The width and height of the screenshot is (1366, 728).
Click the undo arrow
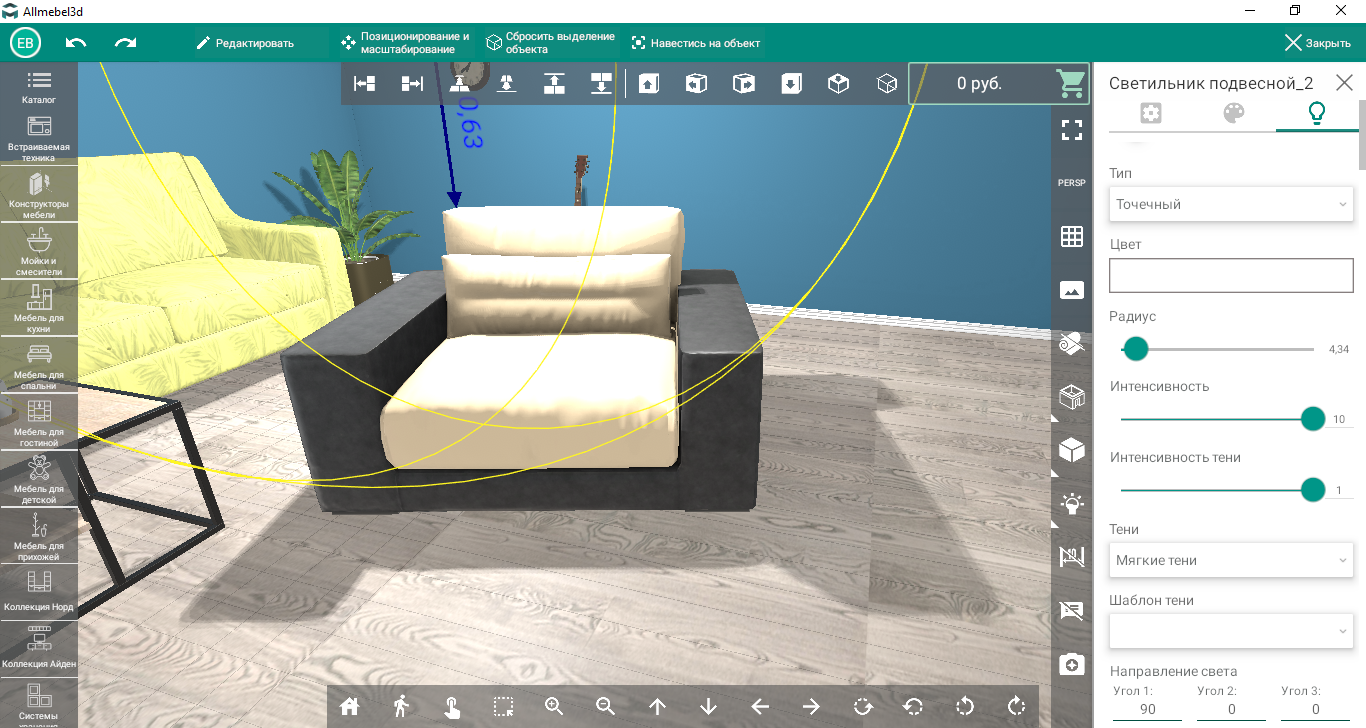76,43
